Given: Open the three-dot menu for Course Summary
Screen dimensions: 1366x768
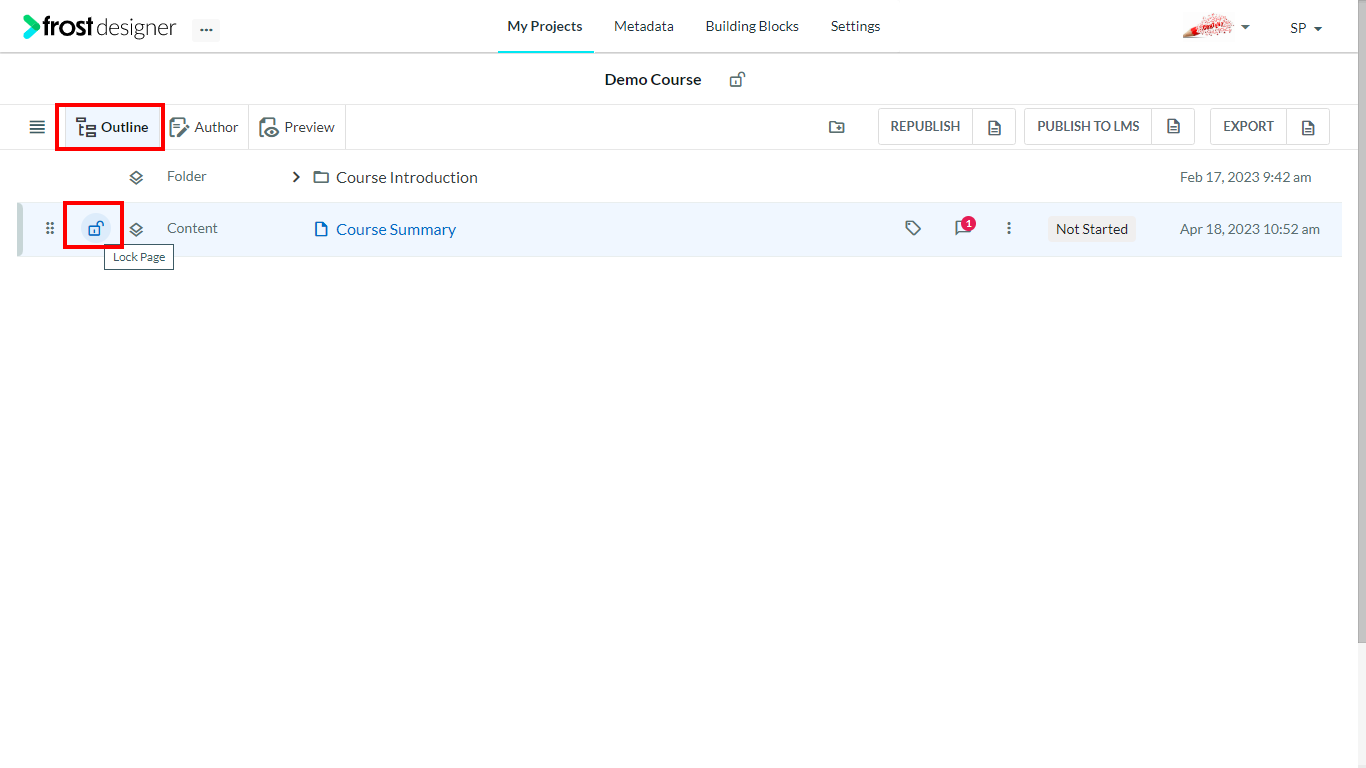Looking at the screenshot, I should pos(1009,228).
